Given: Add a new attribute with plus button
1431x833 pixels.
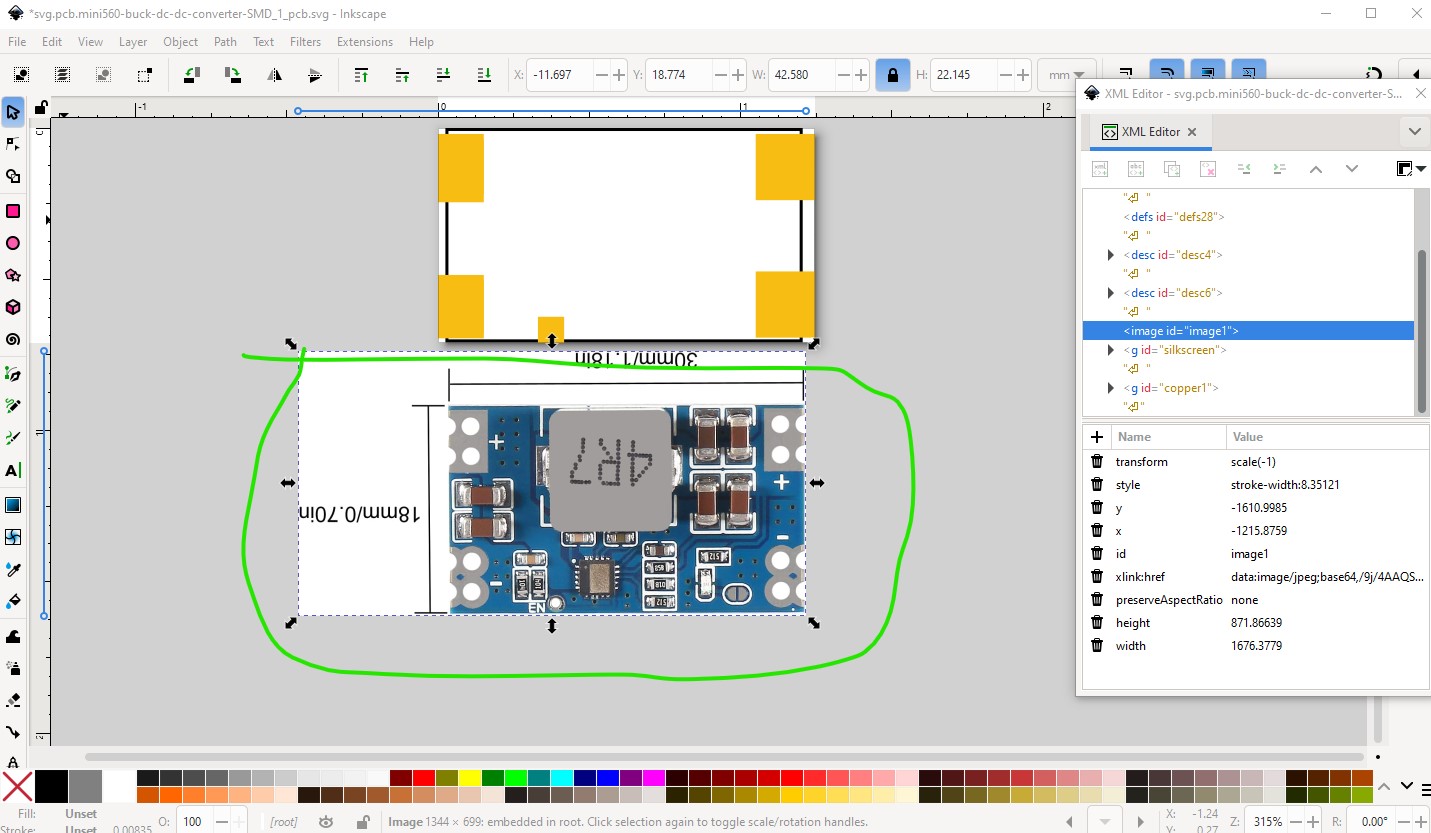Looking at the screenshot, I should click(x=1097, y=437).
